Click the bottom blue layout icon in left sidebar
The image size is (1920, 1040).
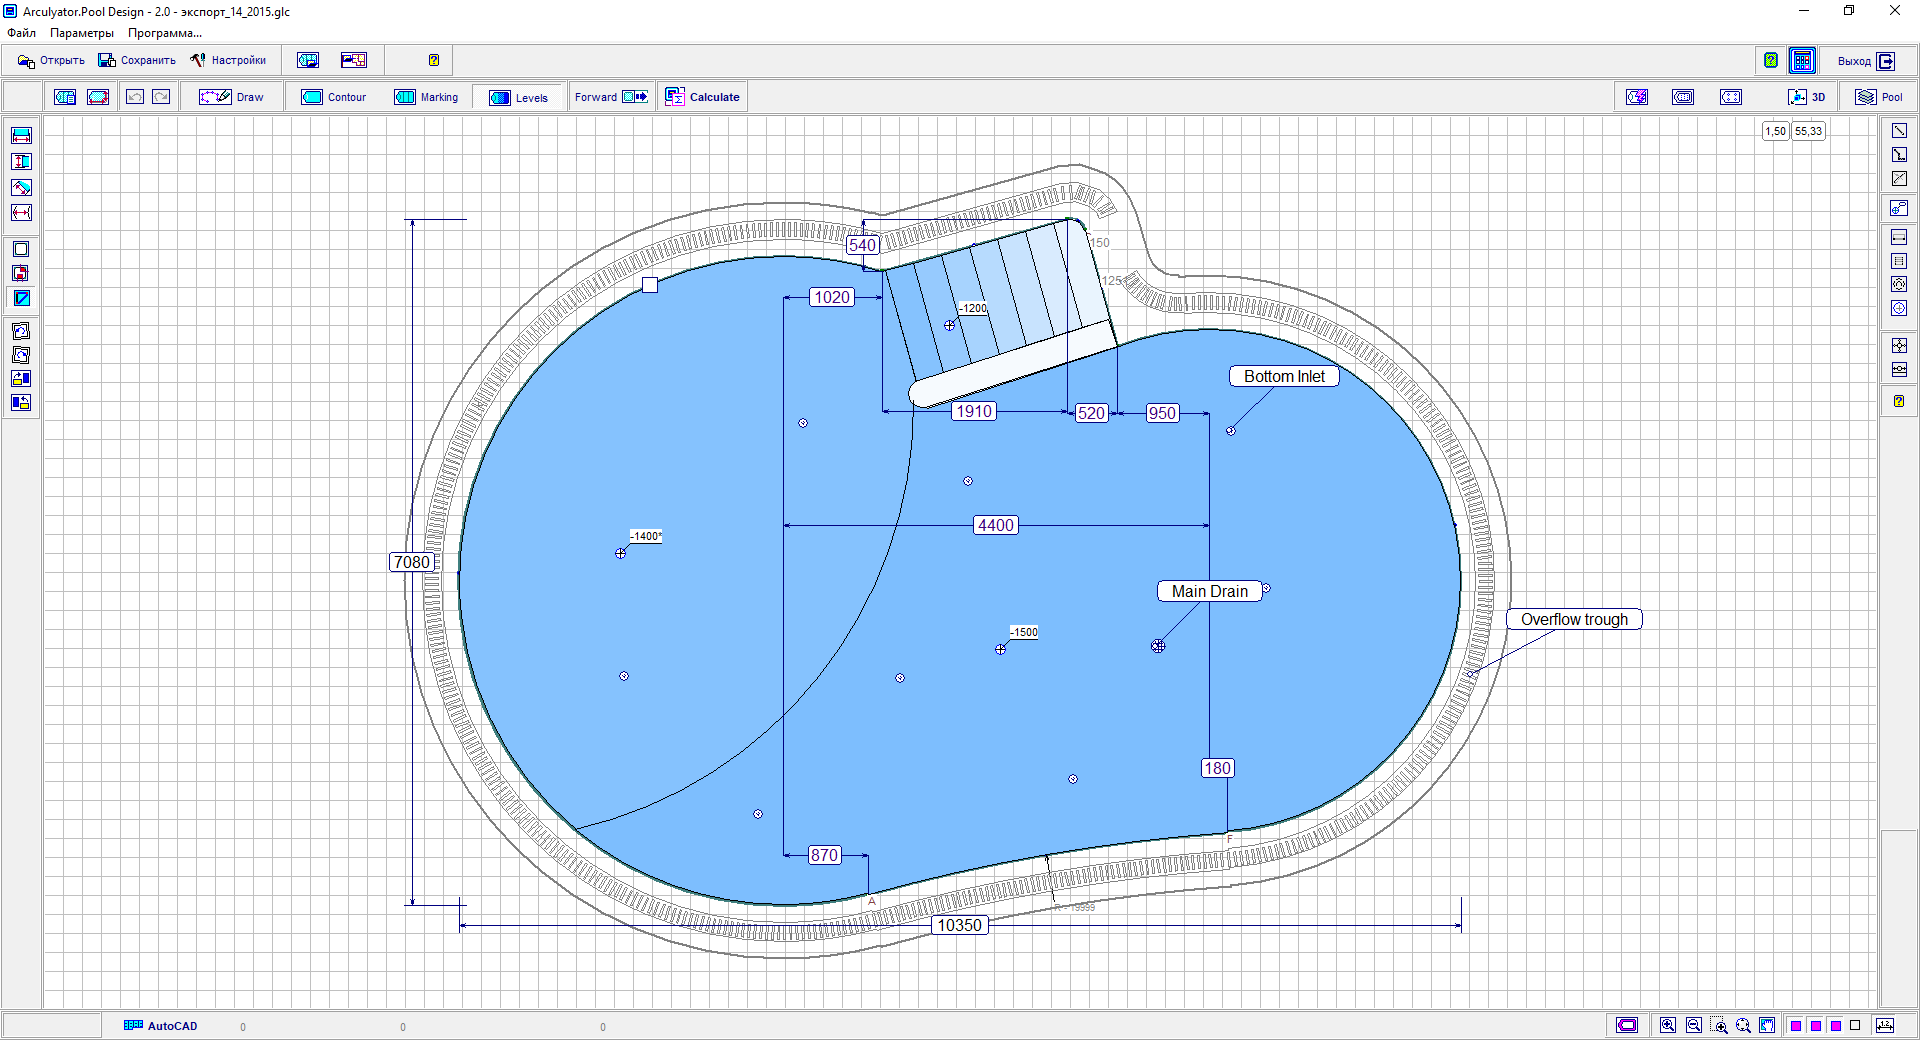pyautogui.click(x=21, y=402)
